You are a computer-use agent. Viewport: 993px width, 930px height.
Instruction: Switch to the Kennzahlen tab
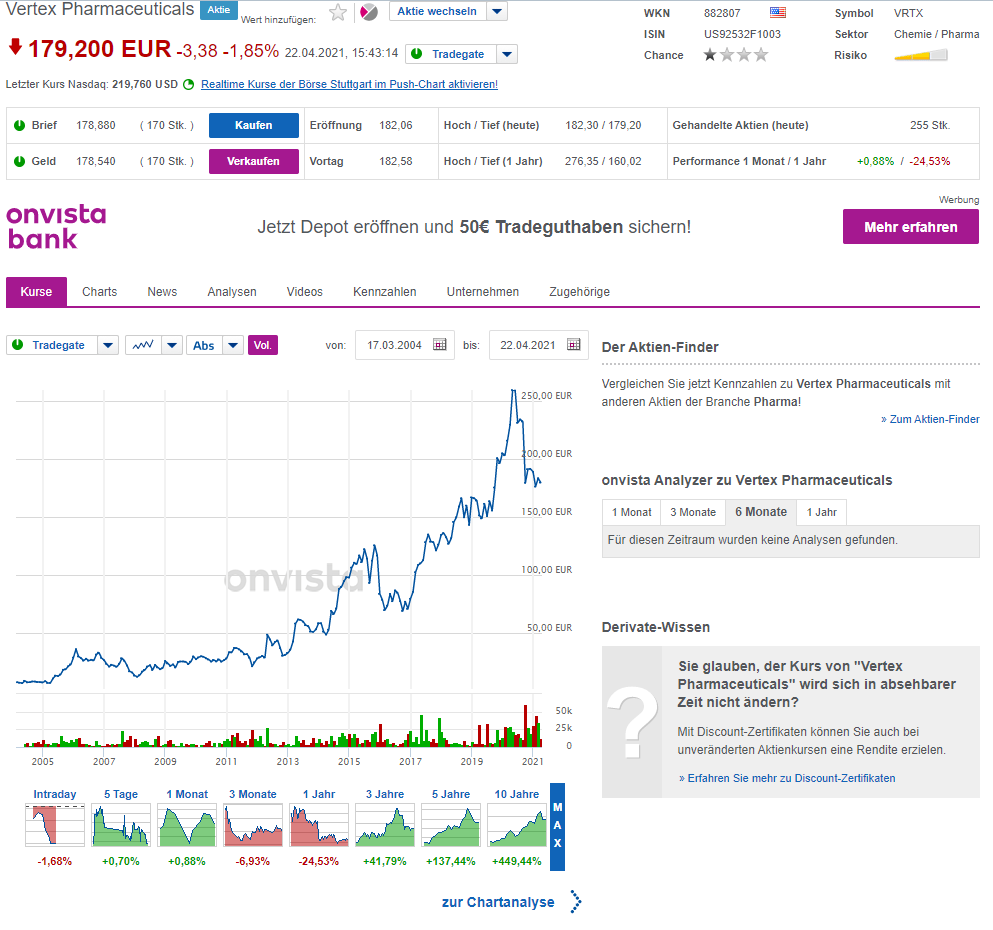tap(384, 292)
